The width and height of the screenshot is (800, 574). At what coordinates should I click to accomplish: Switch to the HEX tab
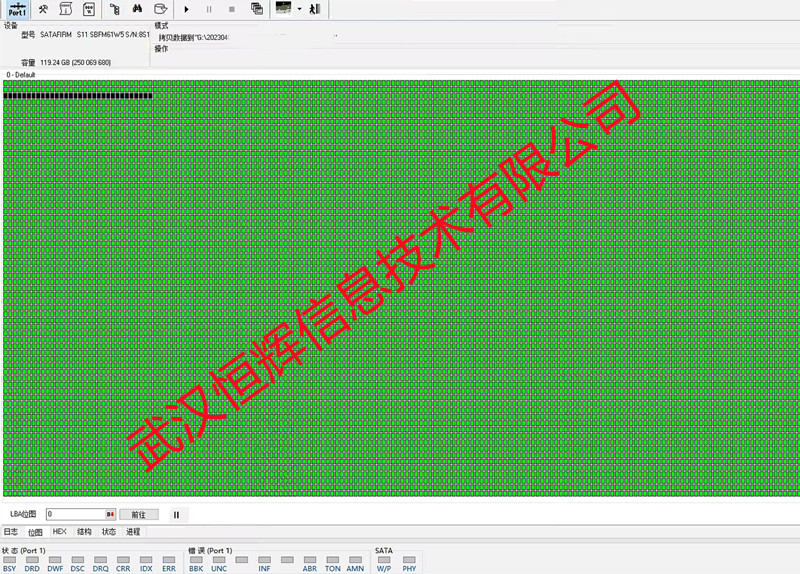60,532
